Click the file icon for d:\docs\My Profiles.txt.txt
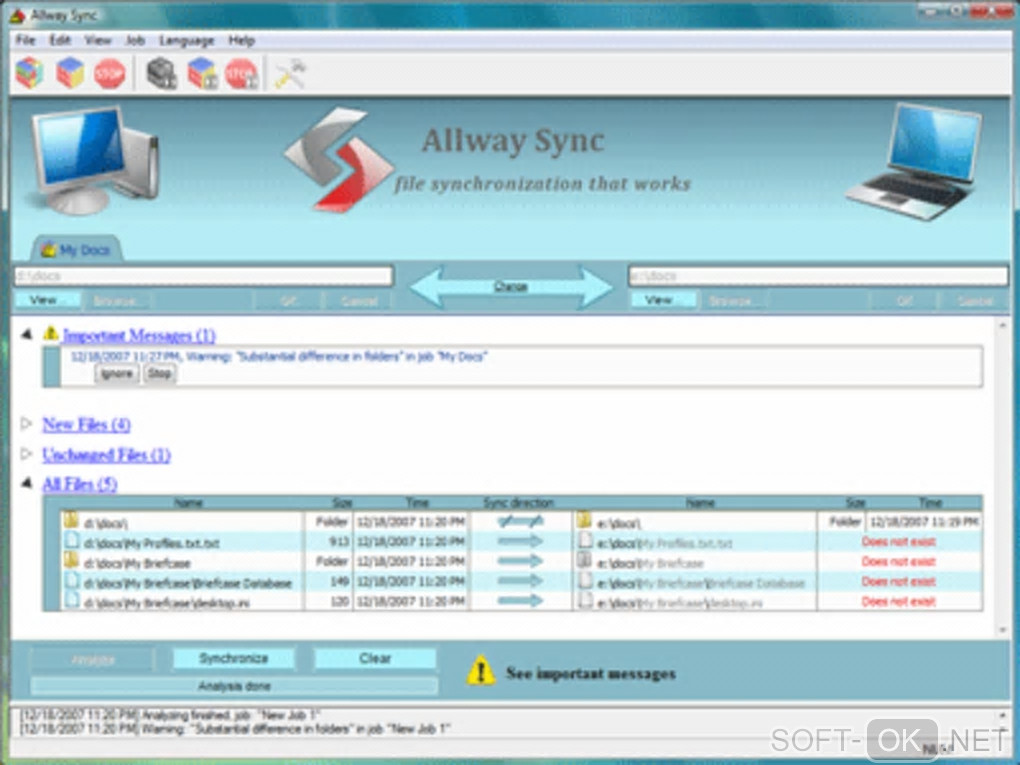Viewport: 1020px width, 765px height. click(x=72, y=541)
